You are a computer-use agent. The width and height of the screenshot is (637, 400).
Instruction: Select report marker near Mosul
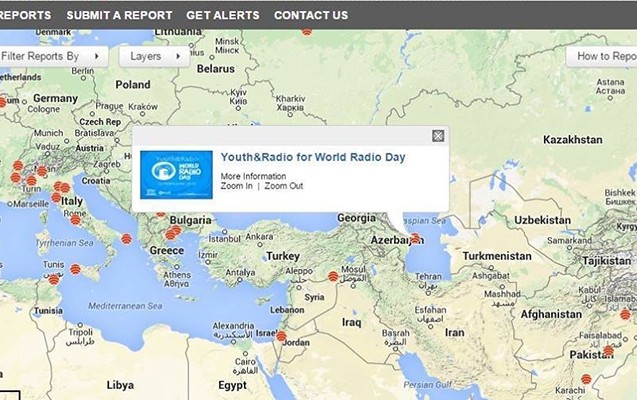pos(333,277)
